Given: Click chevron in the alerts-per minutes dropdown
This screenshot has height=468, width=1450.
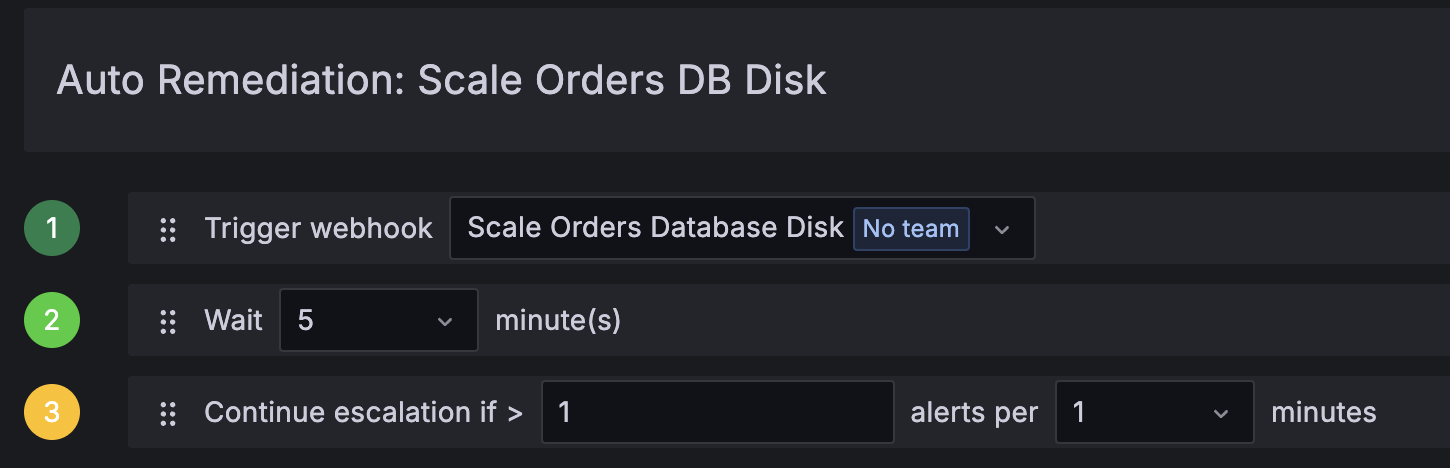Looking at the screenshot, I should click(x=1220, y=412).
